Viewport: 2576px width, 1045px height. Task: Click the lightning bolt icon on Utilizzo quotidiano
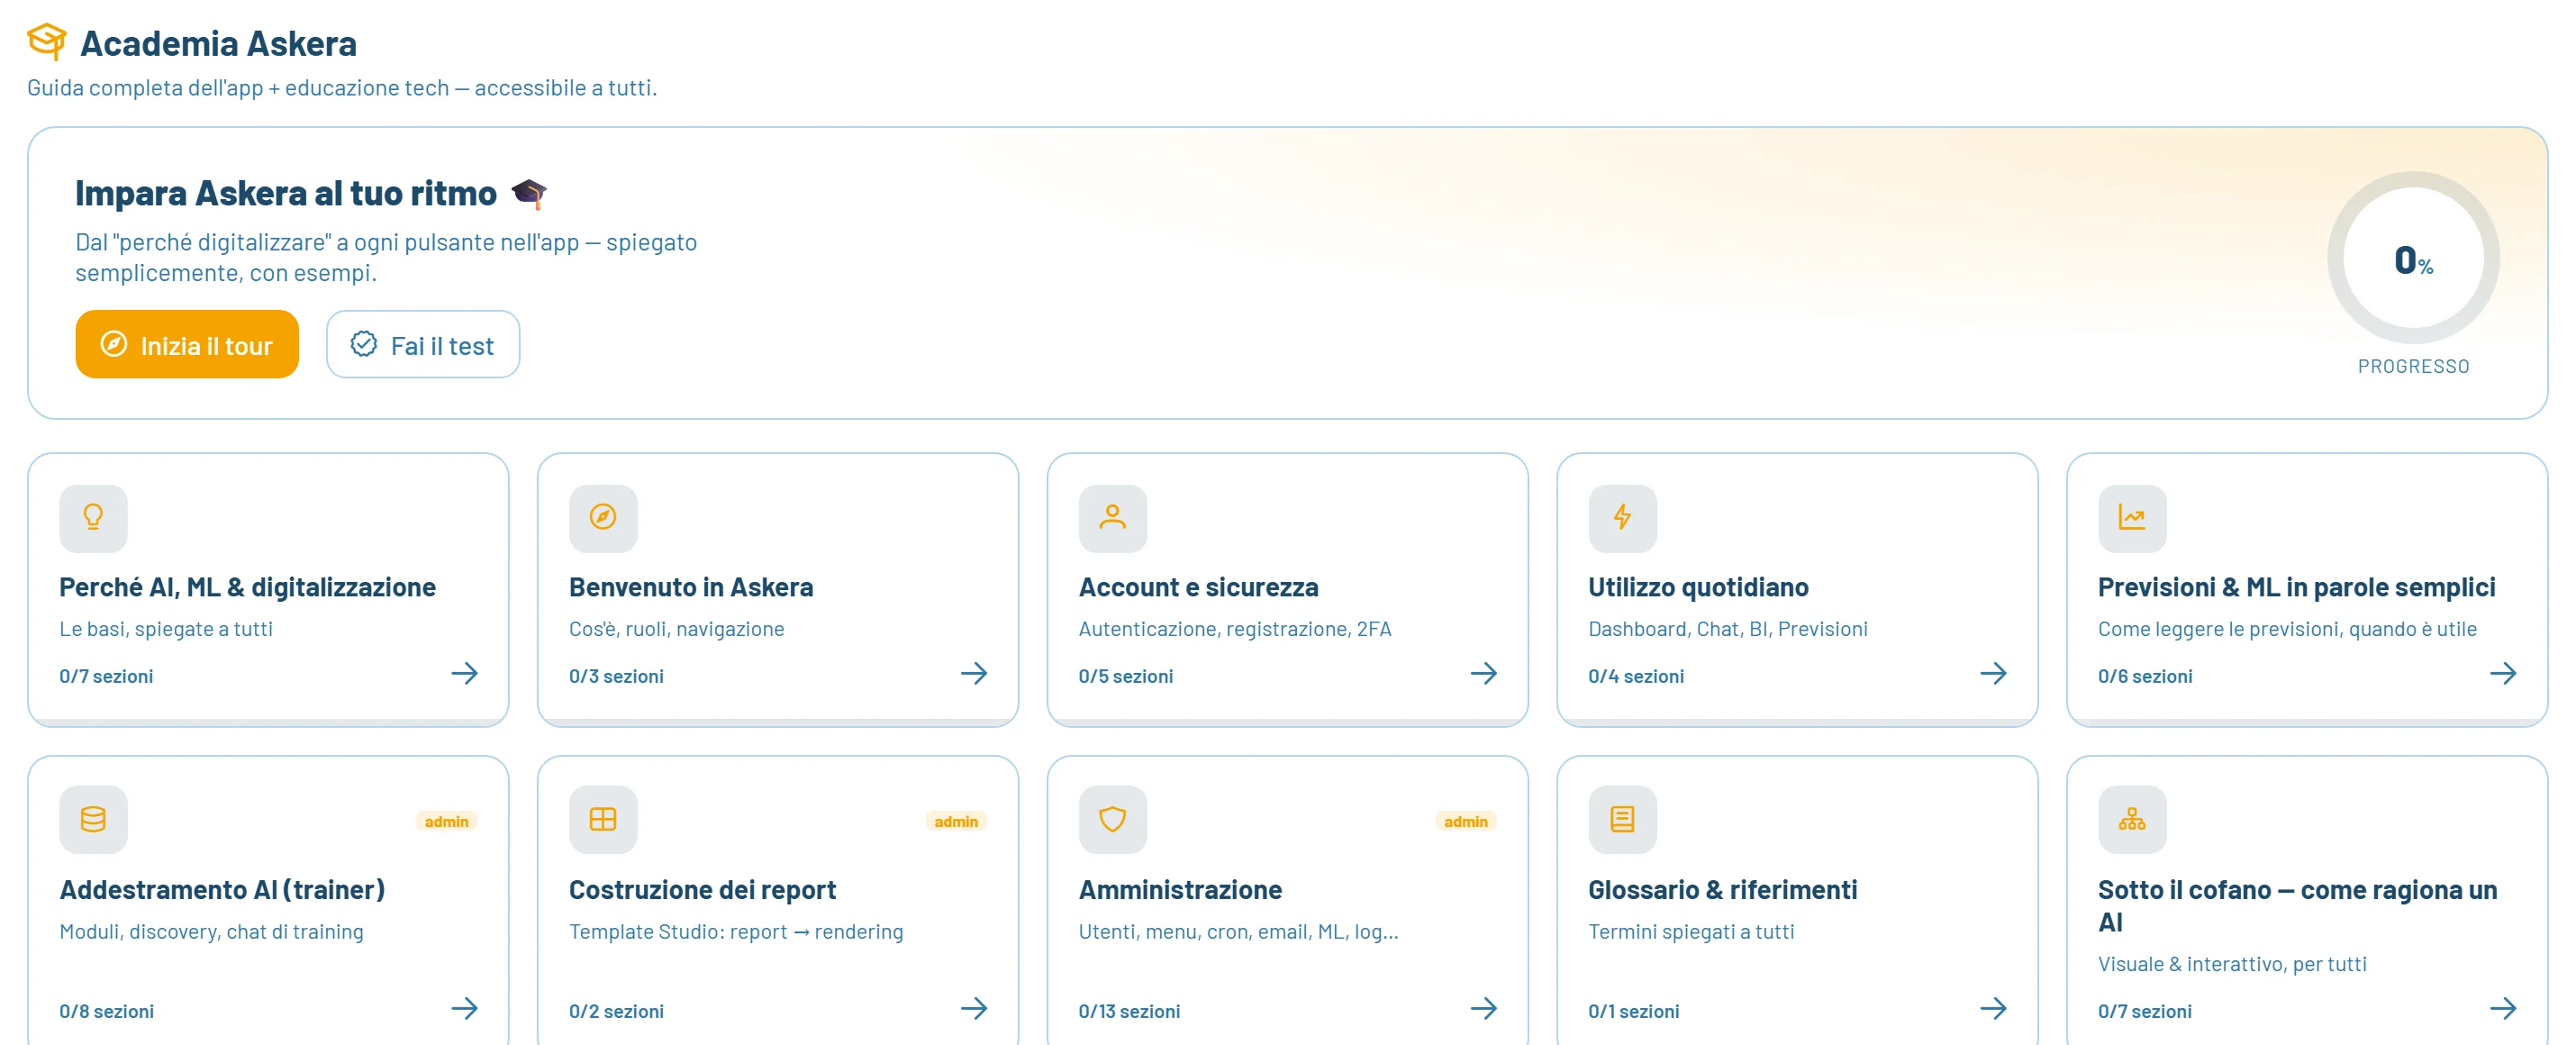coord(1622,517)
